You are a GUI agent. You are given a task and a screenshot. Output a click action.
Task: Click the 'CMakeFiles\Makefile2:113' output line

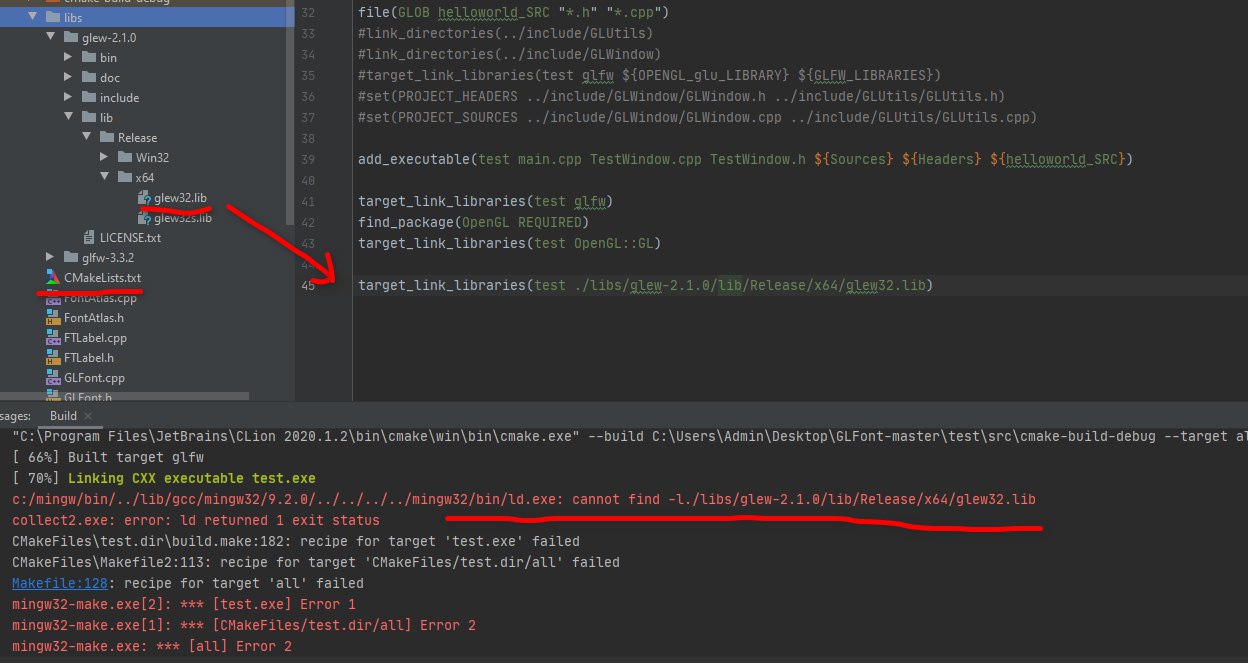[316, 562]
